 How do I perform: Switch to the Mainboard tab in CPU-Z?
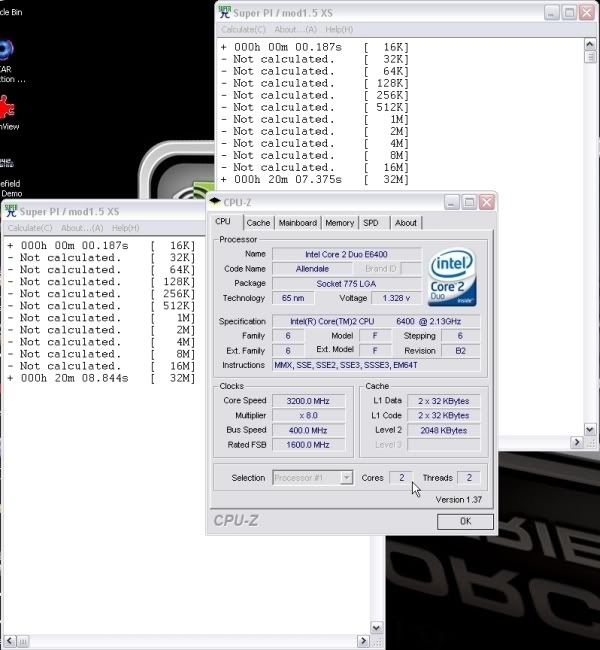coord(298,223)
